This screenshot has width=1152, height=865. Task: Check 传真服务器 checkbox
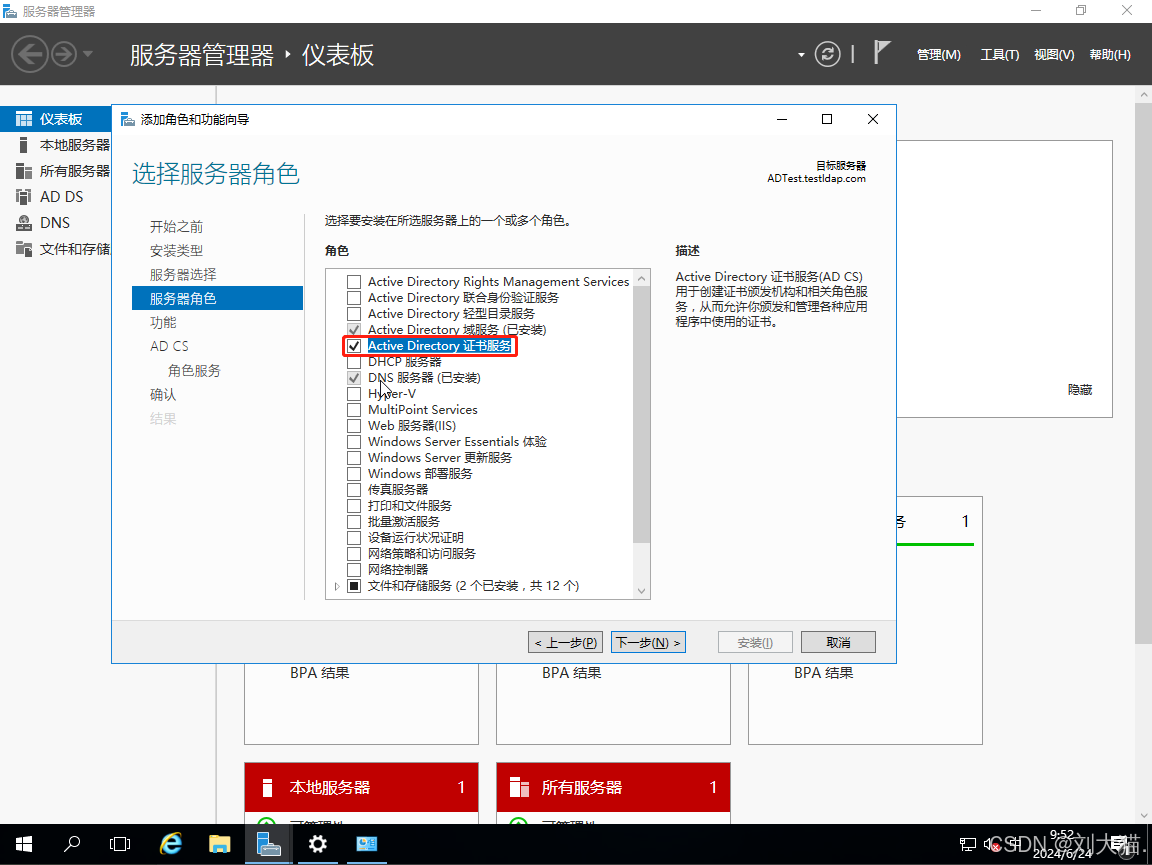click(x=354, y=489)
